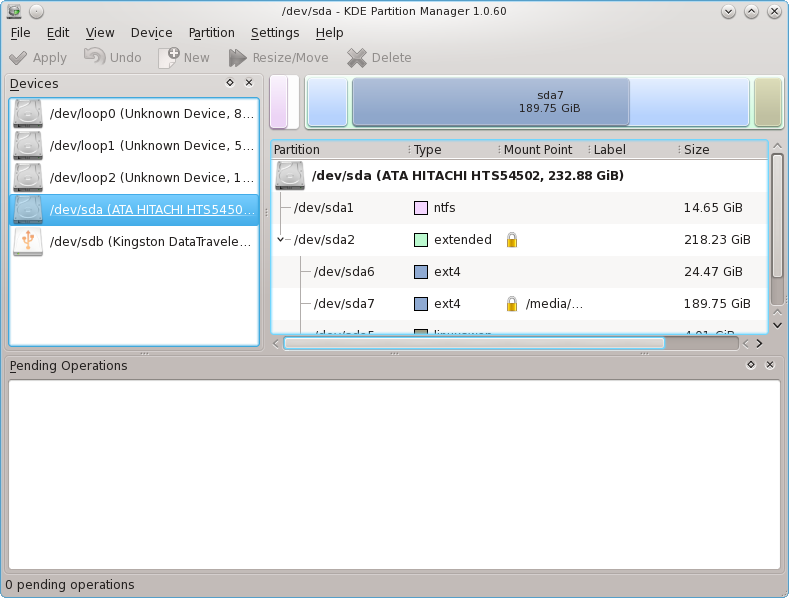Float the Pending Operations panel

751,364
